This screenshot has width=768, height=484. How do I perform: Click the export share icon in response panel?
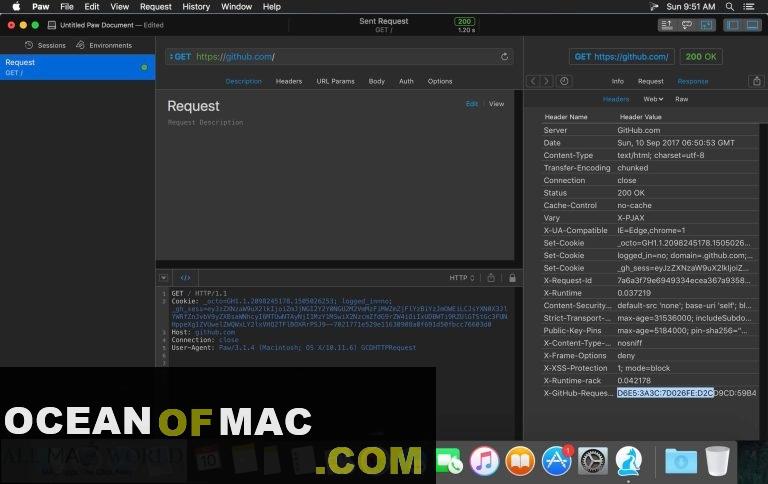(756, 81)
